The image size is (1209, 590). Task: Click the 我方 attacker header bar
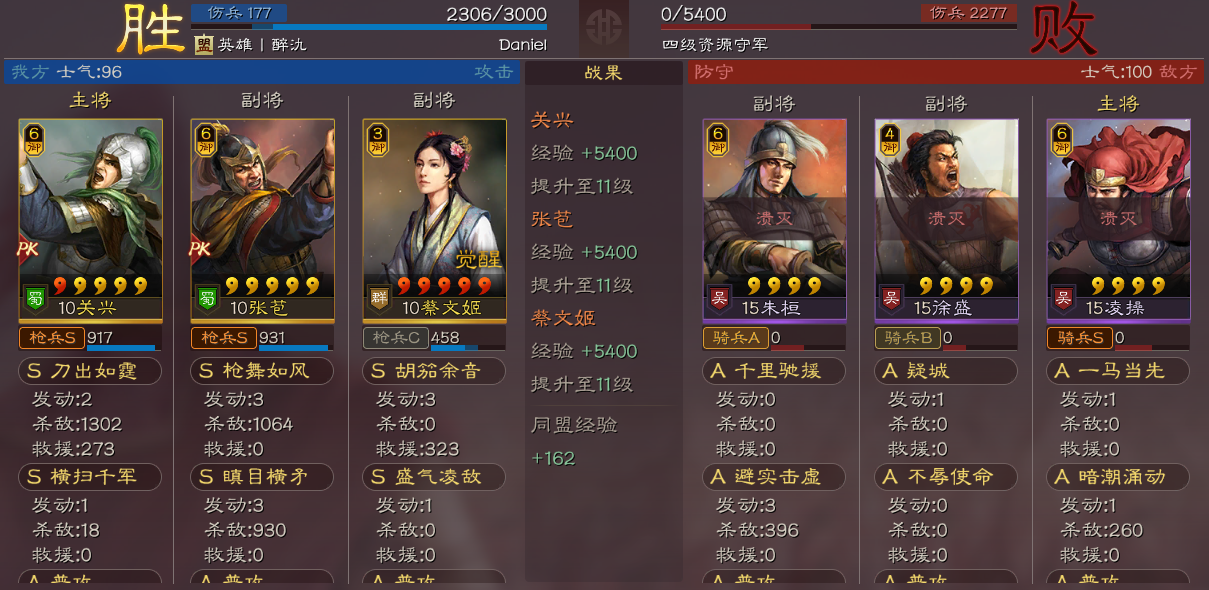click(261, 72)
